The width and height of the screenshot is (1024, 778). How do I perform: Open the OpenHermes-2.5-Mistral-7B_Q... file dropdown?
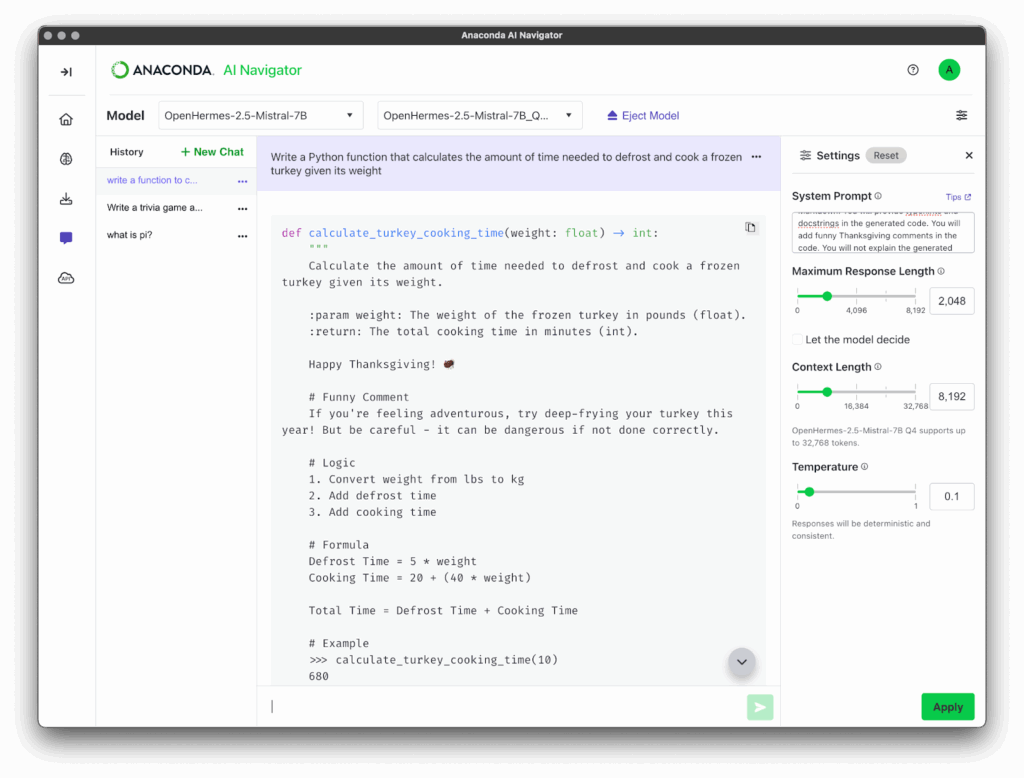(x=479, y=116)
